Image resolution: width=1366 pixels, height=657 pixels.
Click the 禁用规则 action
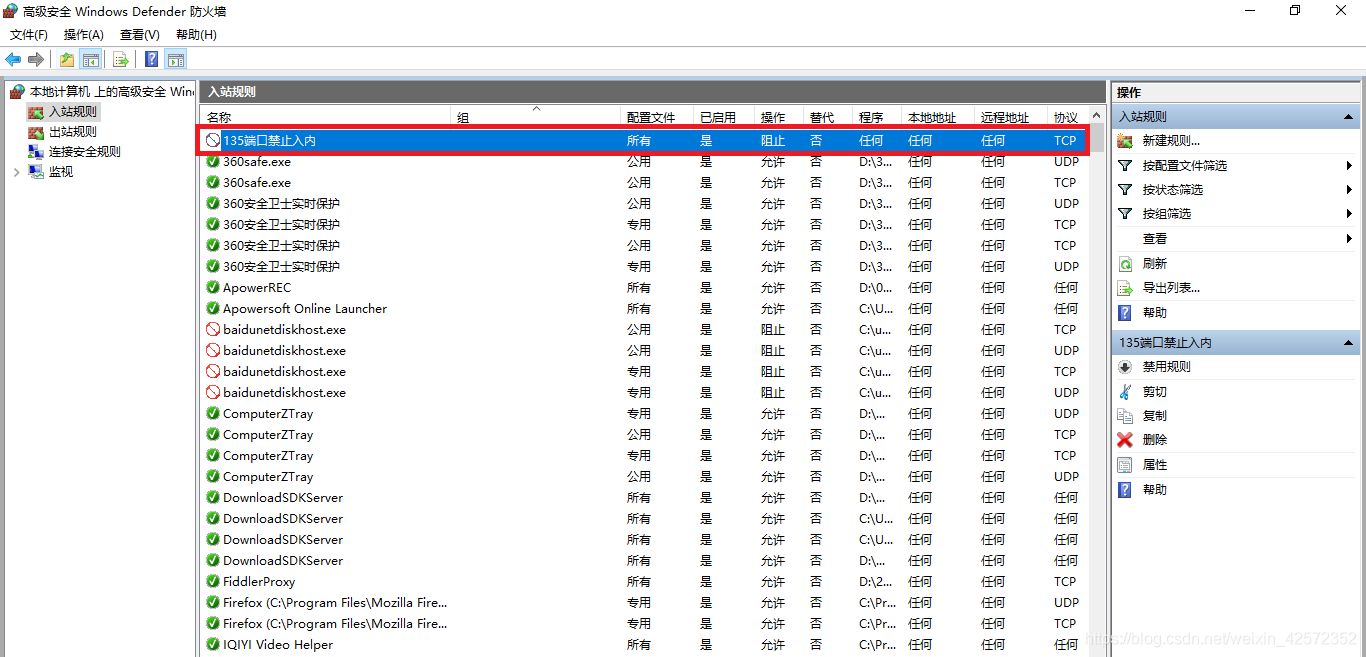[1166, 367]
